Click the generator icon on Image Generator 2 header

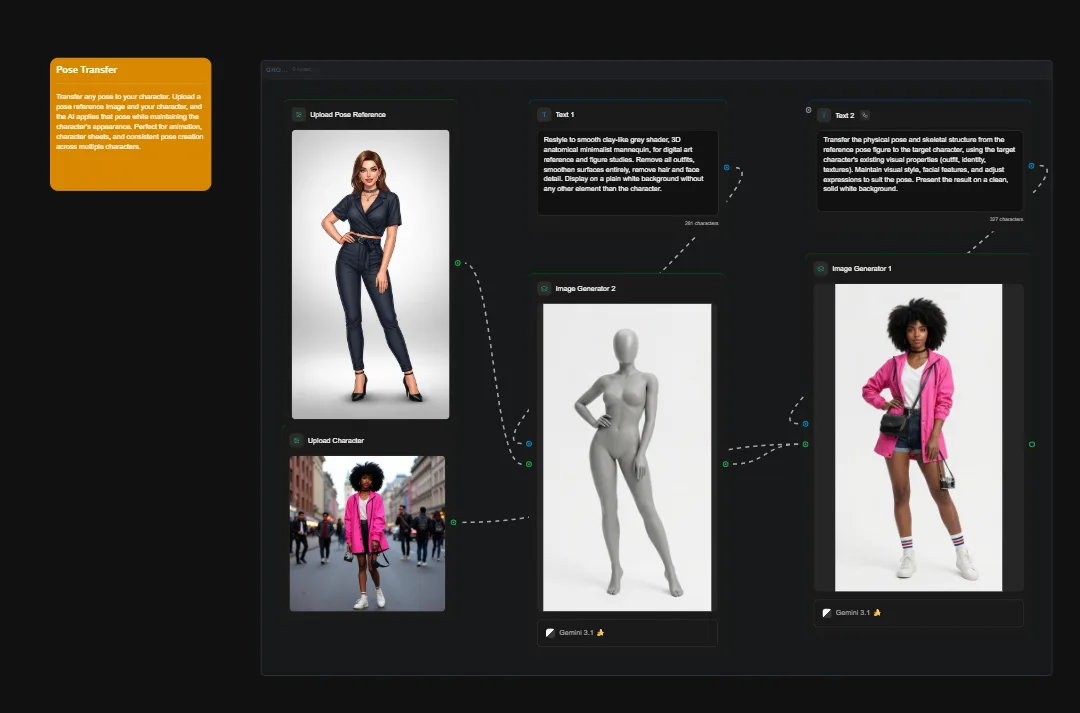[543, 288]
